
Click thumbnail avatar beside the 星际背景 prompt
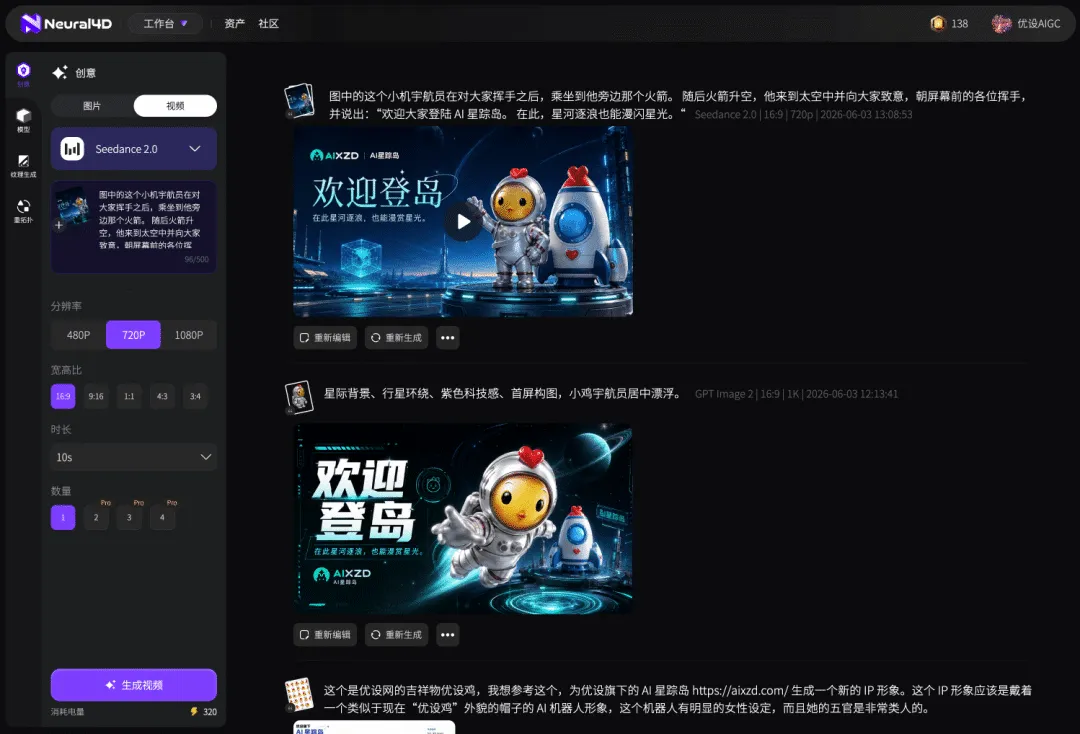pyautogui.click(x=299, y=397)
